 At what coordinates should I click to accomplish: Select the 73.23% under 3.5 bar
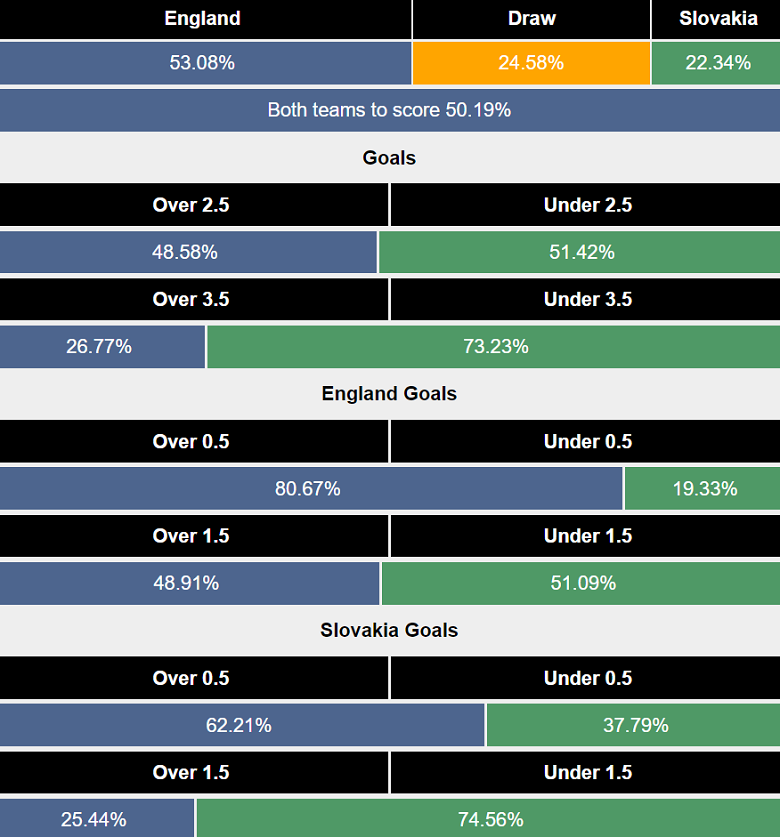pyautogui.click(x=494, y=347)
